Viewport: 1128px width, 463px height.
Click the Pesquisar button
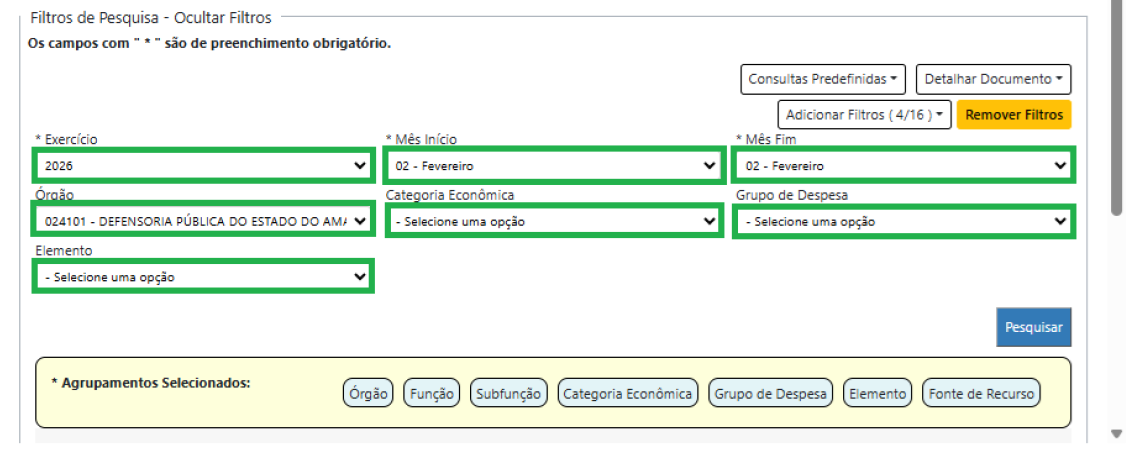point(1034,327)
